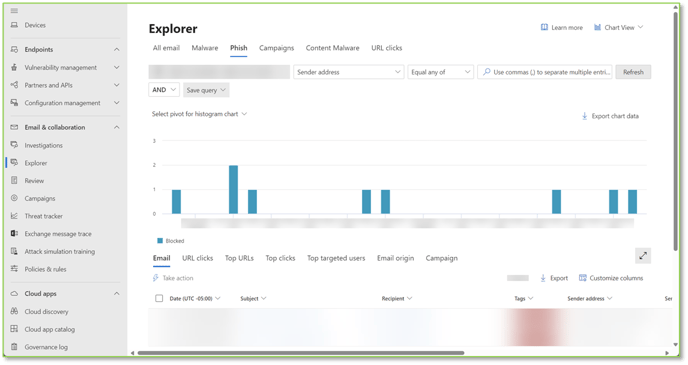The height and width of the screenshot is (365, 688).
Task: Click the Refresh button
Action: coord(633,72)
